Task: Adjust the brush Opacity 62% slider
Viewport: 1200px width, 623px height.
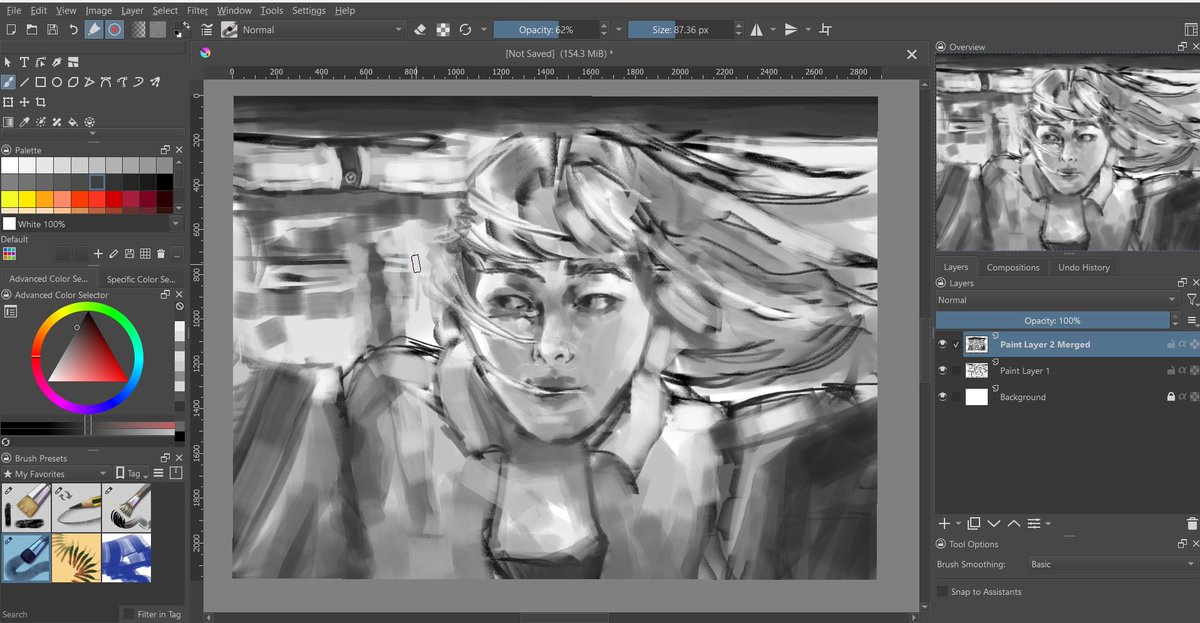Action: pyautogui.click(x=546, y=30)
